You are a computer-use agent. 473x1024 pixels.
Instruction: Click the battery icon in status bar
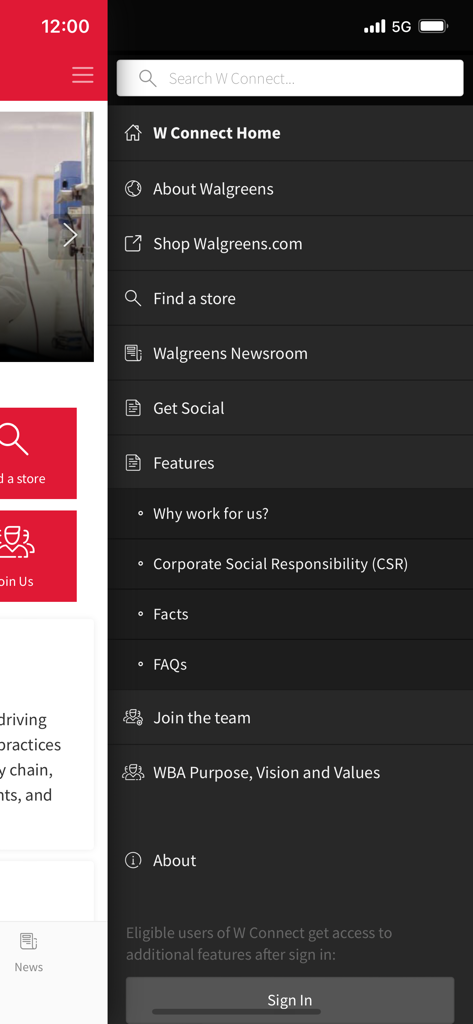(432, 26)
